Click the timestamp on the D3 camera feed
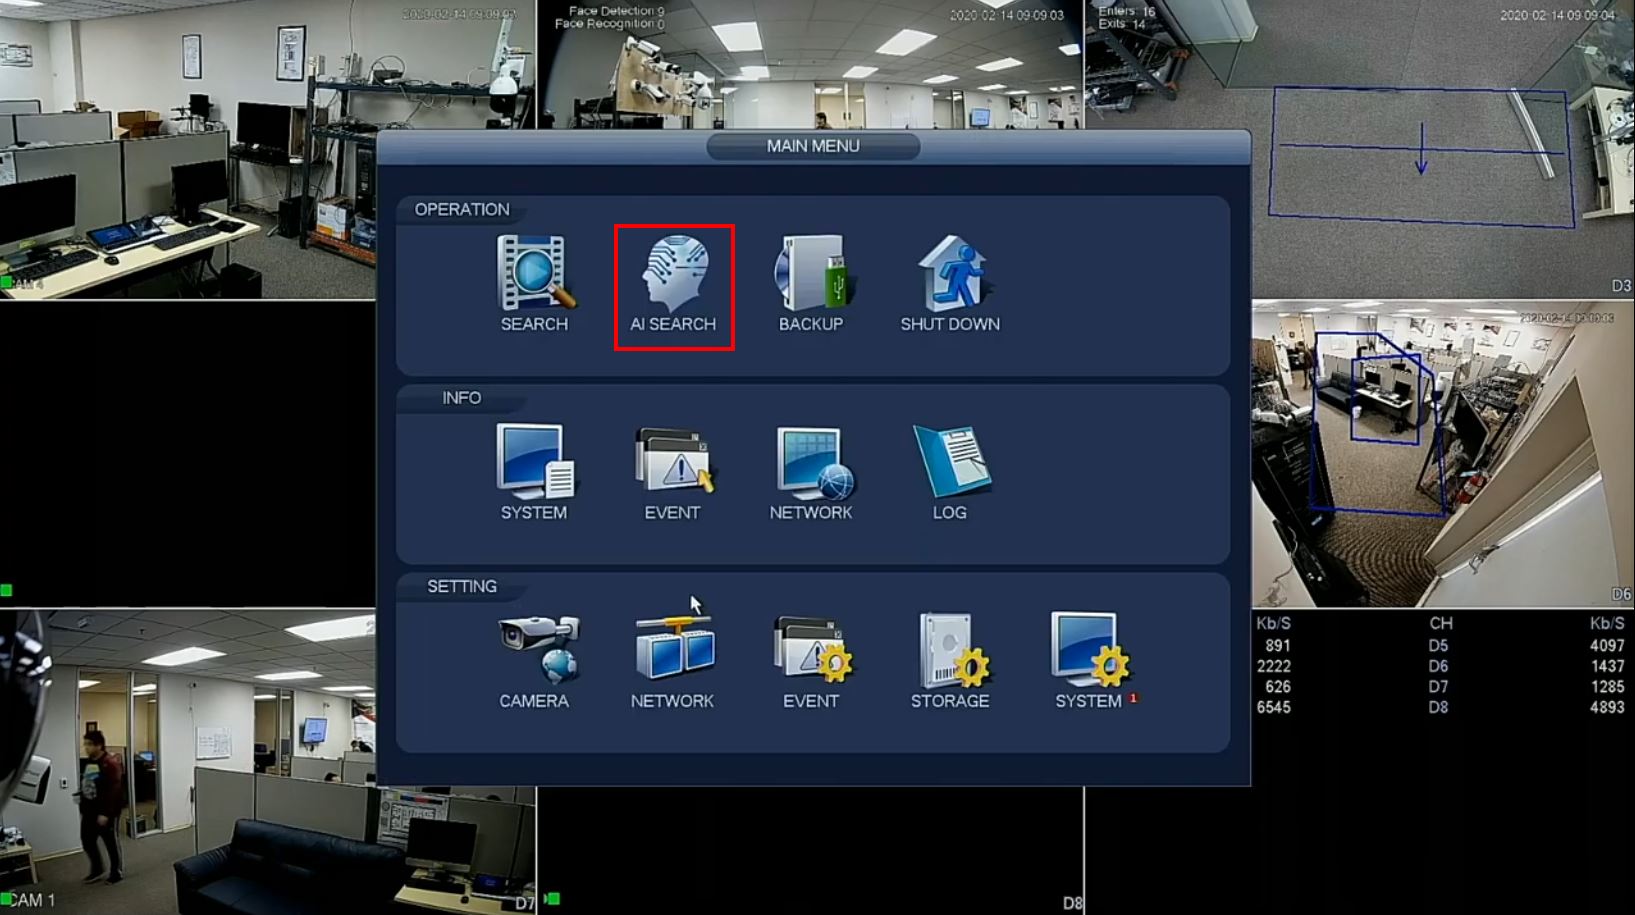This screenshot has width=1635, height=915. (1557, 15)
